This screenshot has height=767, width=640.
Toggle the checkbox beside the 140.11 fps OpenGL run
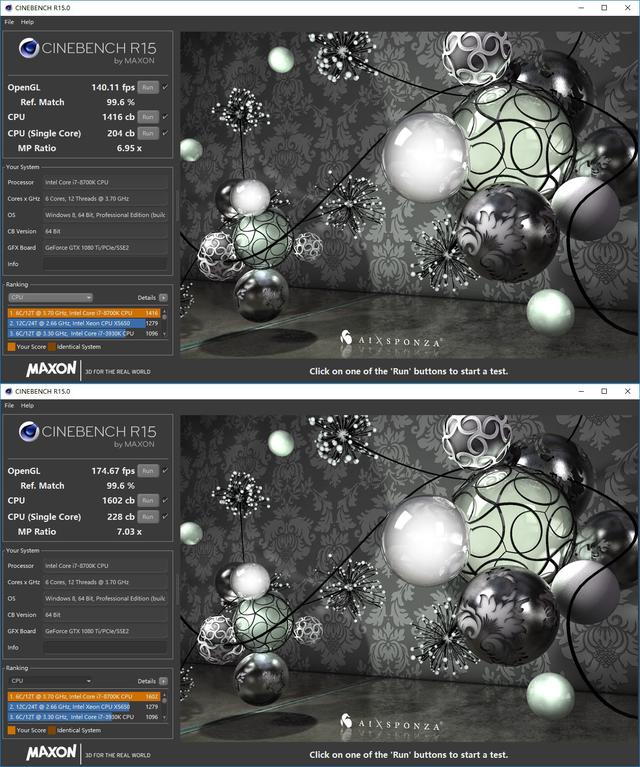tap(165, 88)
